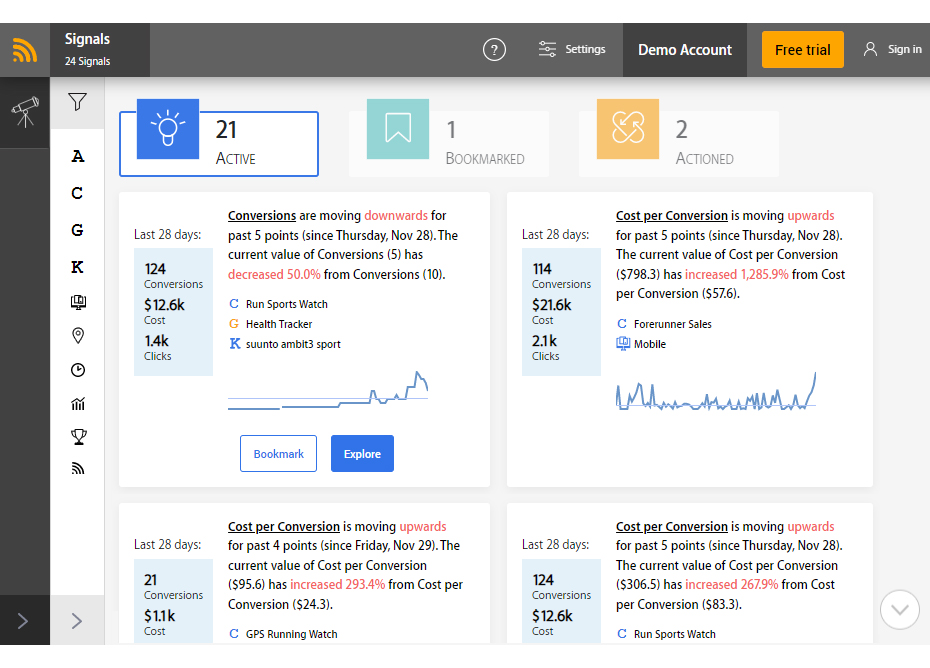The height and width of the screenshot is (668, 930).
Task: Click the 1.4k Clicks stat
Action: pyautogui.click(x=157, y=348)
